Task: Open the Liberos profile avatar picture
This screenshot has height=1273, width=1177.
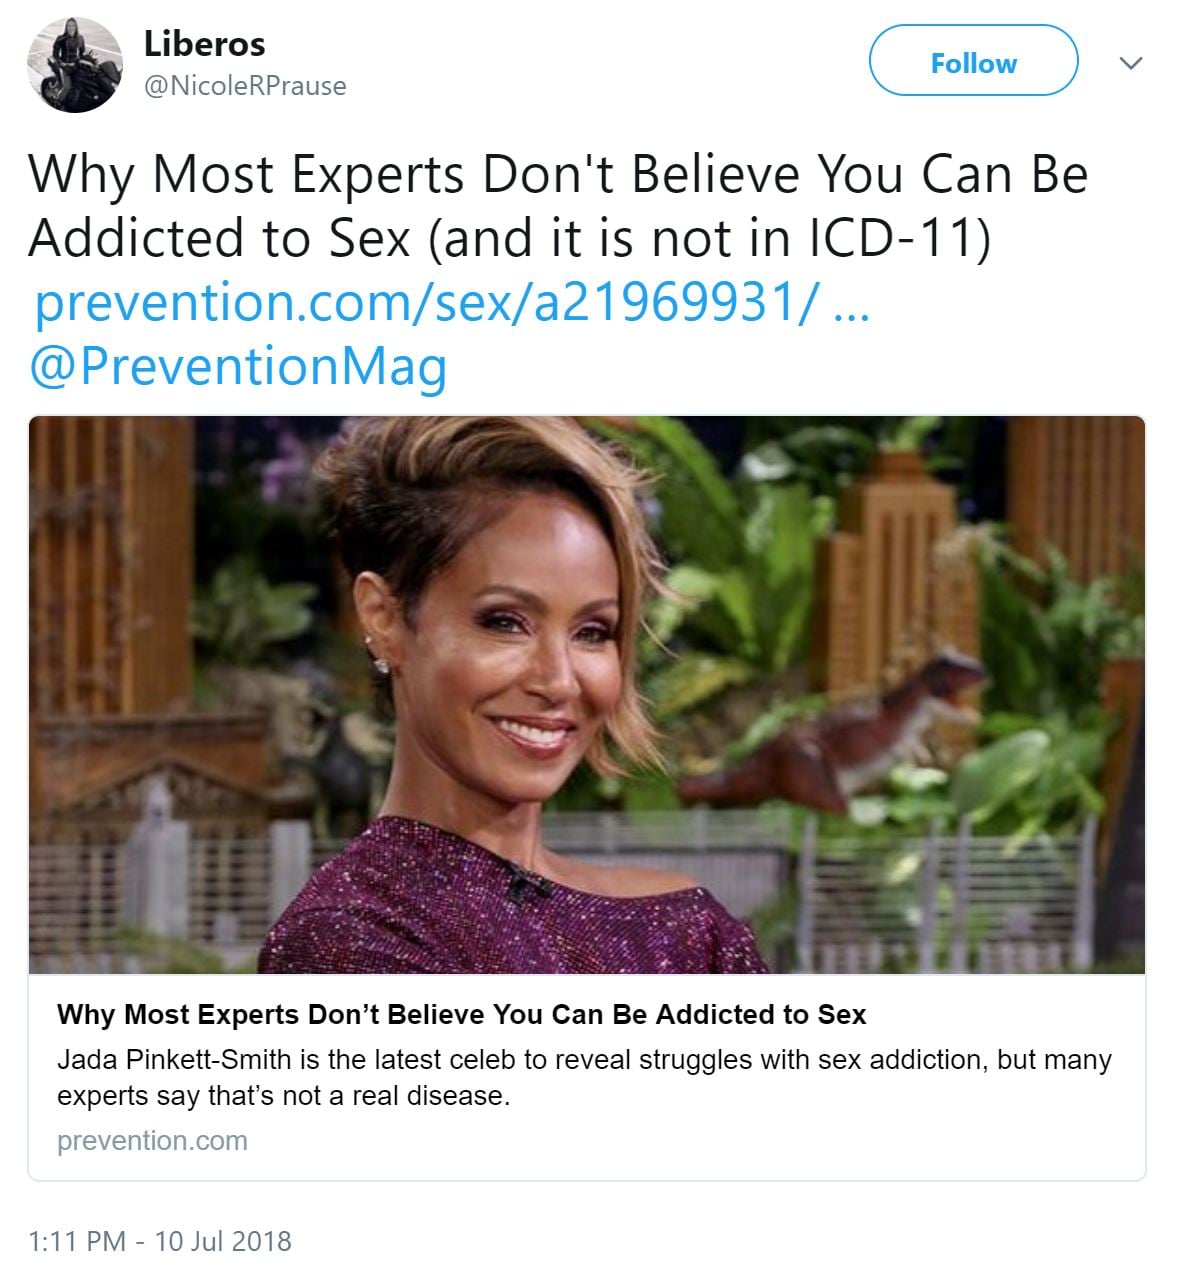Action: (75, 65)
